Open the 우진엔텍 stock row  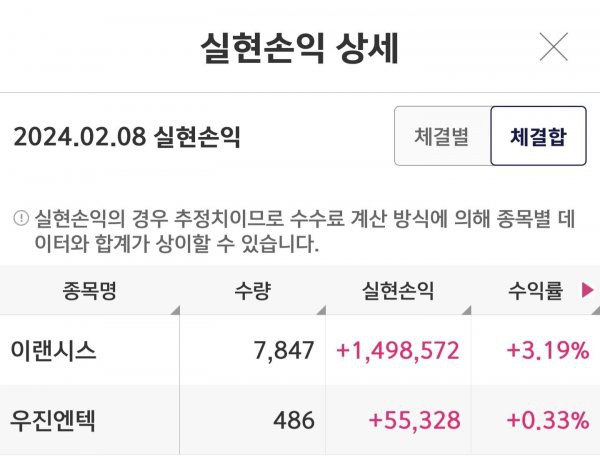click(x=300, y=420)
